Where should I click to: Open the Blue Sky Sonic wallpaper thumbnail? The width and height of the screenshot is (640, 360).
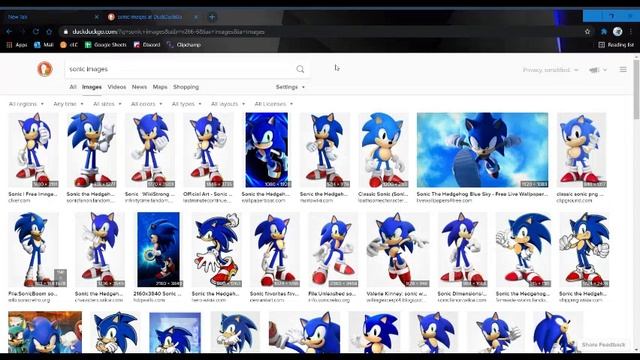pyautogui.click(x=482, y=150)
